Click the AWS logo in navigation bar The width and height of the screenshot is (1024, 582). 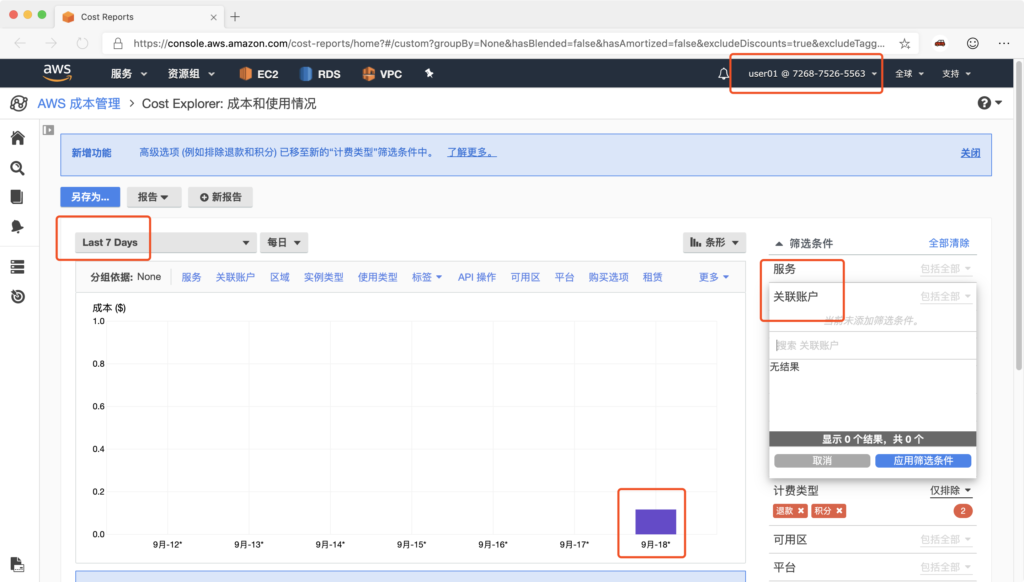57,73
